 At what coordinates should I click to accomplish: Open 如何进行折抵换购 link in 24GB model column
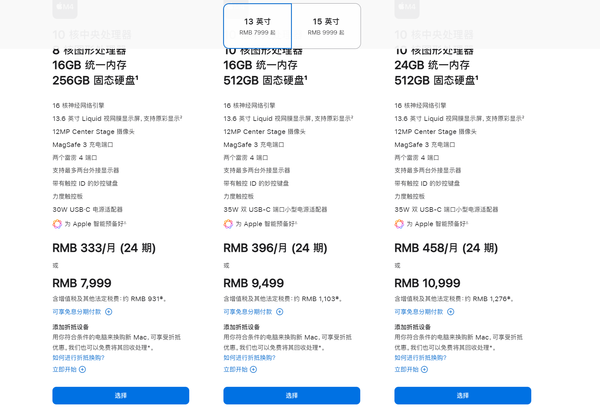[421, 357]
